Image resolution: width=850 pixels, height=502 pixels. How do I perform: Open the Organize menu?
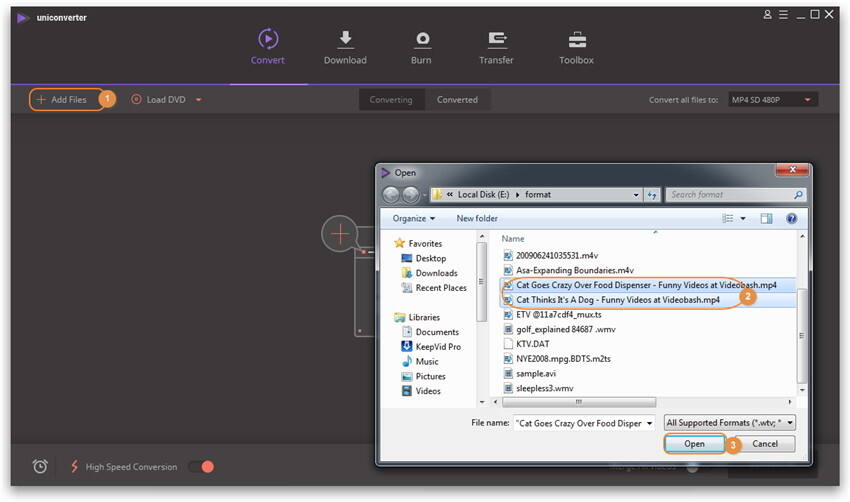(413, 218)
